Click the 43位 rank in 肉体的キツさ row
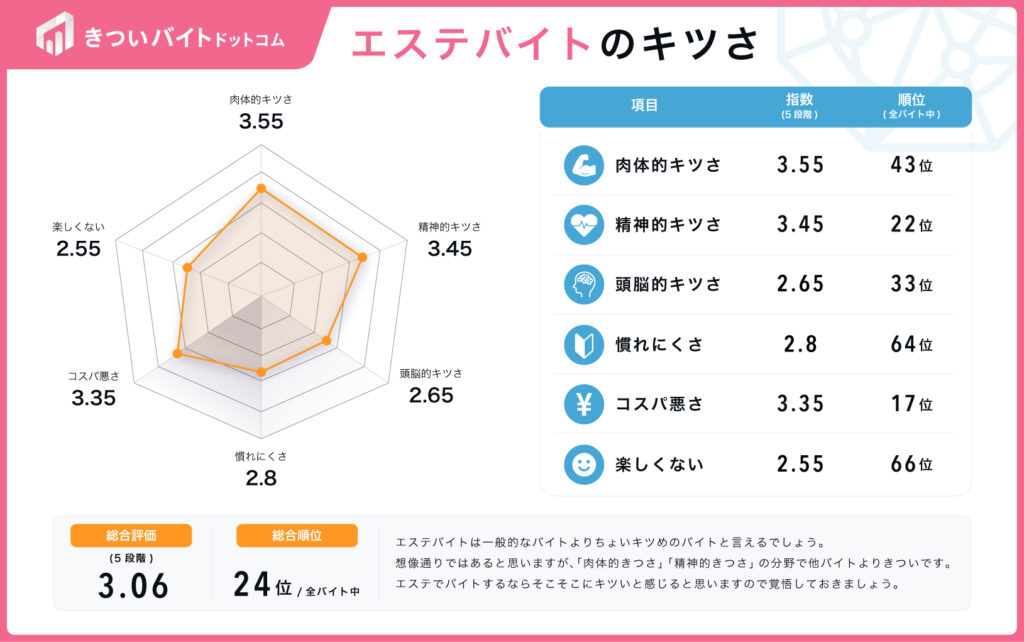1024x642 pixels. pyautogui.click(x=911, y=165)
